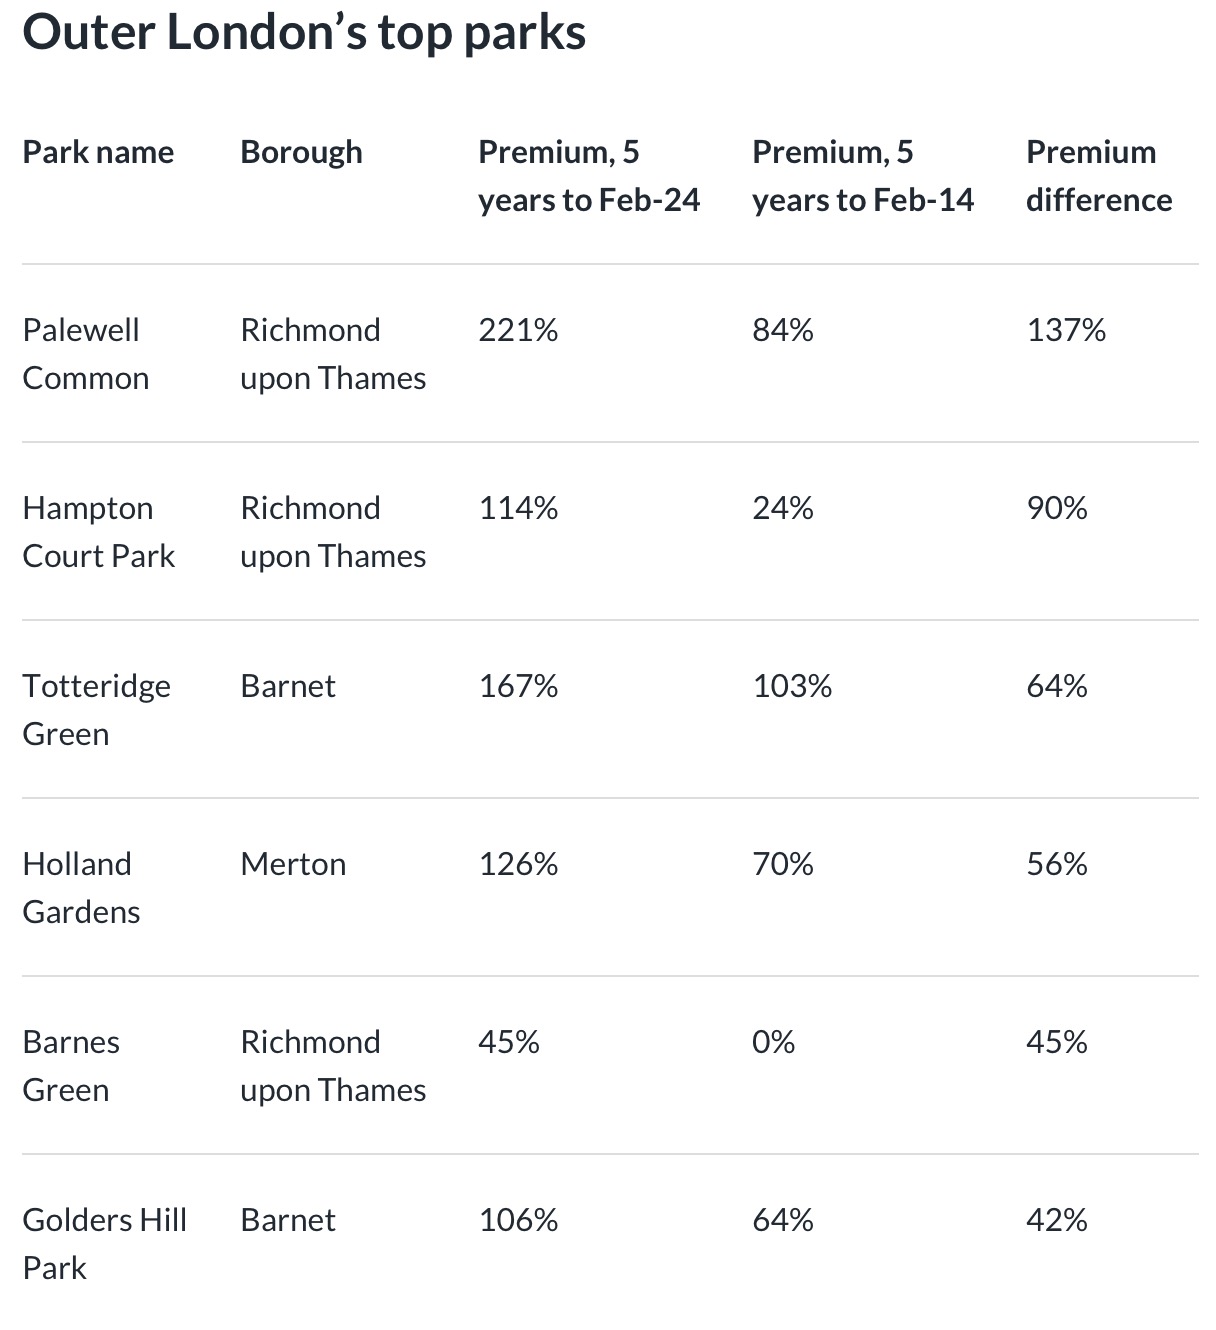Click the "Park name" column header
Image resolution: width=1216 pixels, height=1330 pixels.
point(98,152)
